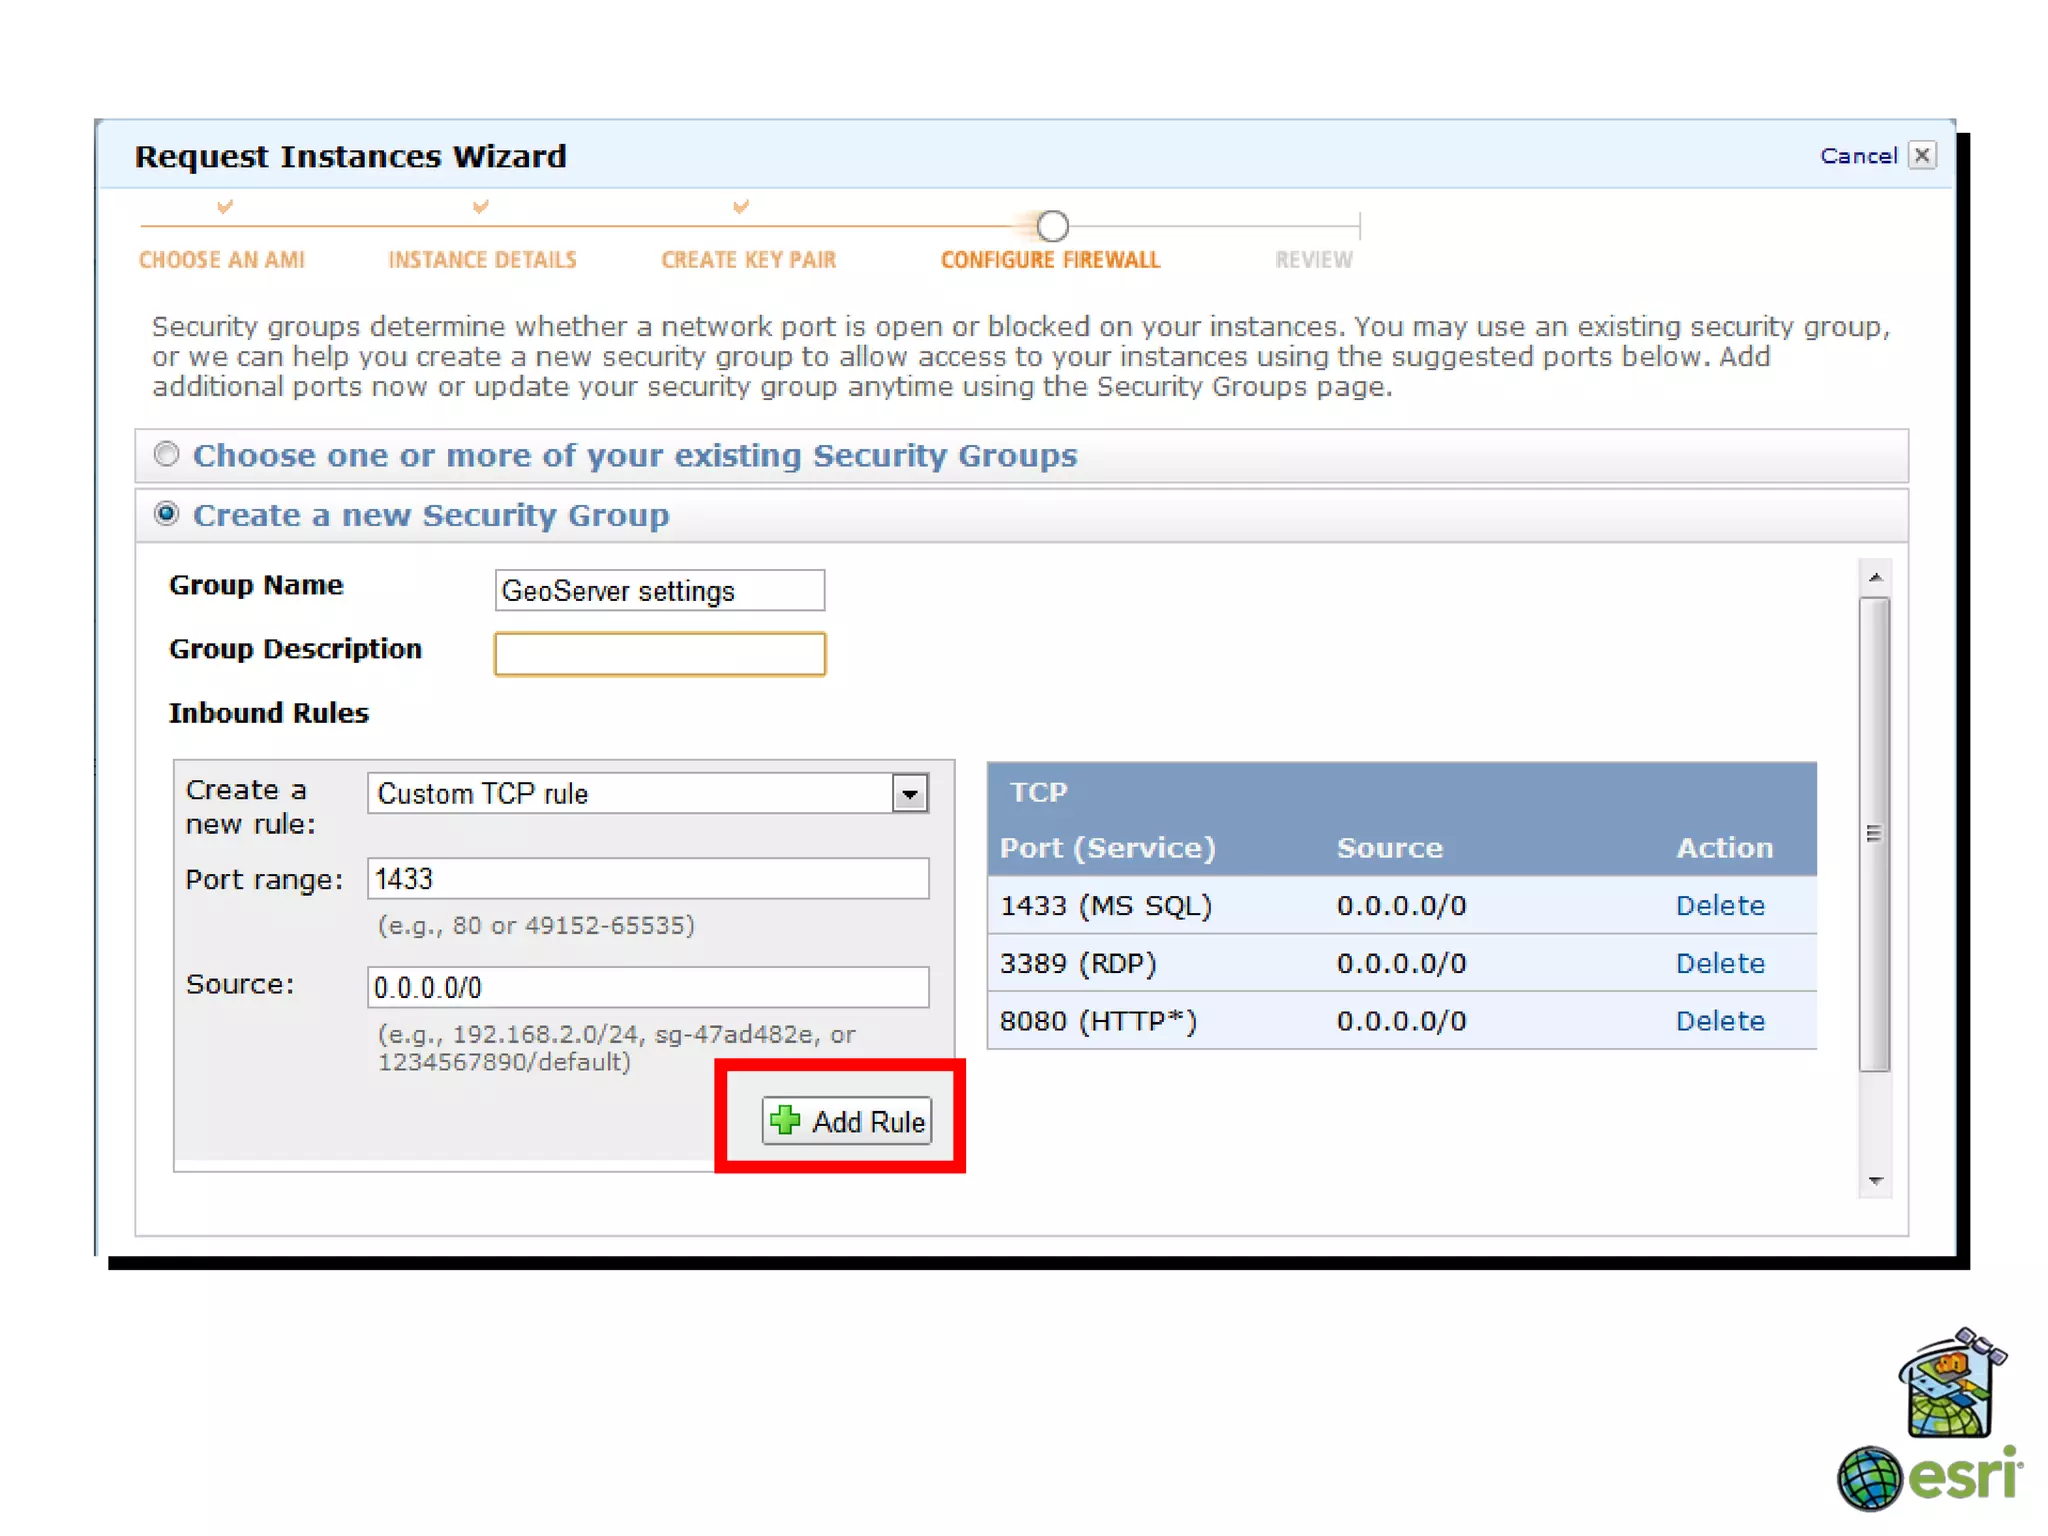Viewport: 2048px width, 1536px height.
Task: Click the Group Description input field
Action: click(660, 654)
